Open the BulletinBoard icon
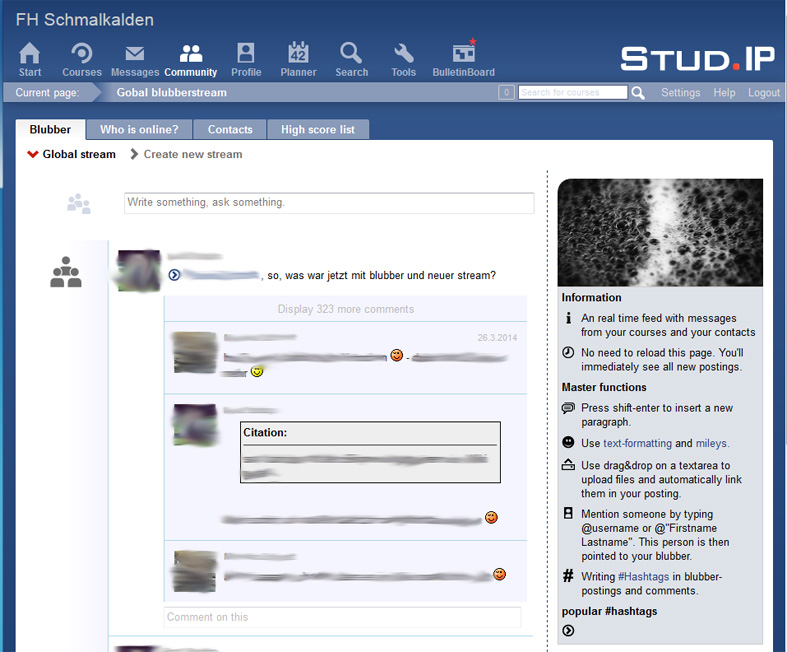787x652 pixels. click(x=464, y=52)
